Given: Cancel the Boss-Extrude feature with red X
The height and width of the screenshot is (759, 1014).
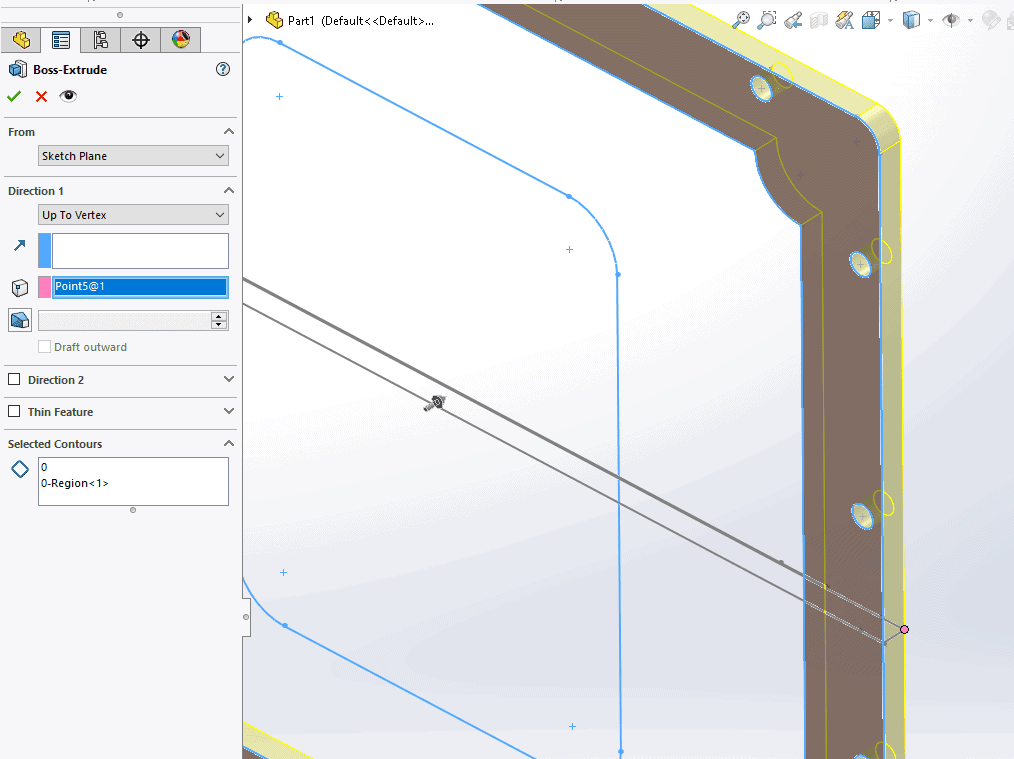Looking at the screenshot, I should click(40, 96).
